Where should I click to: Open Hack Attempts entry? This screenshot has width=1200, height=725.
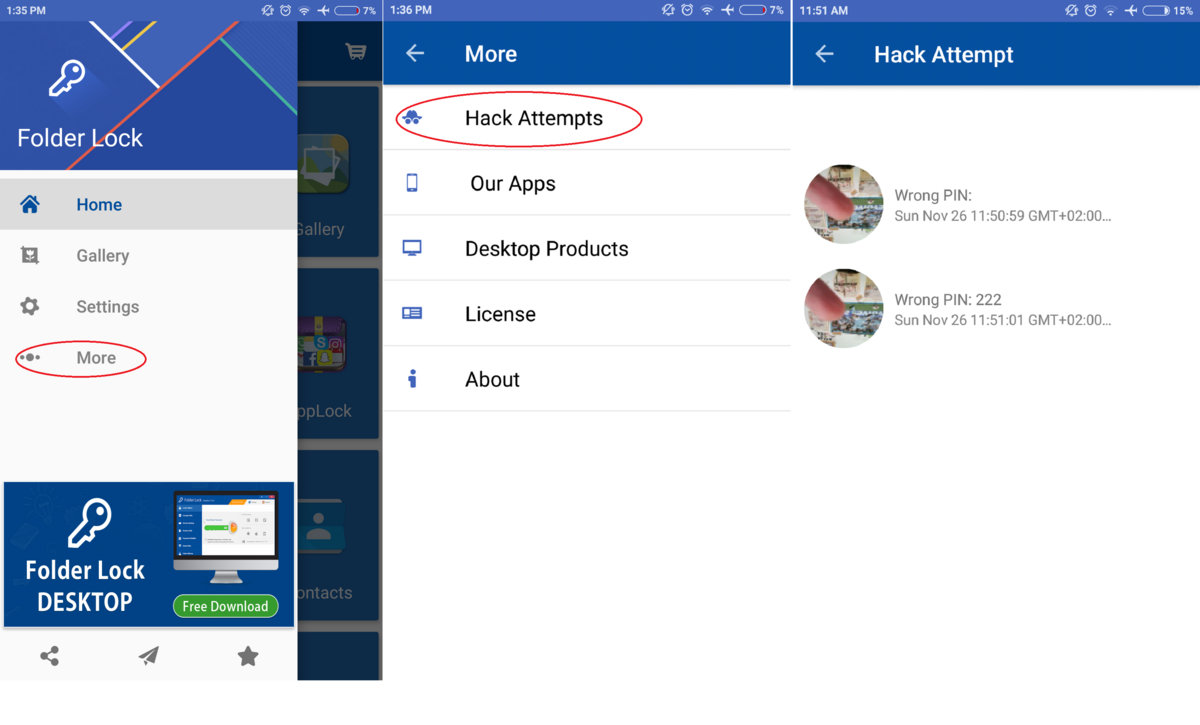(587, 118)
